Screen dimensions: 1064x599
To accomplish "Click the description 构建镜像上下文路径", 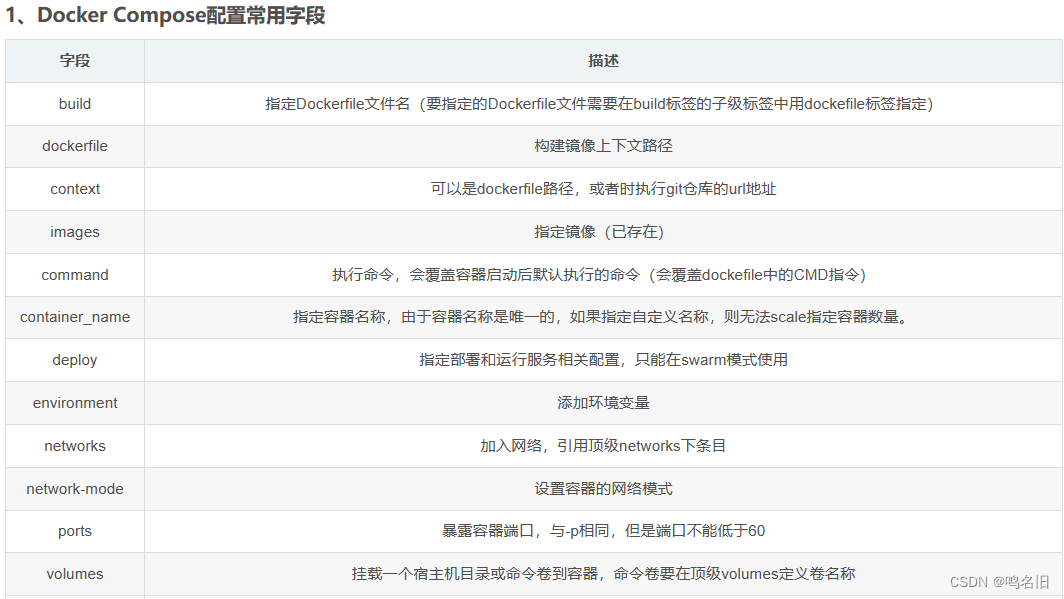I will (603, 146).
